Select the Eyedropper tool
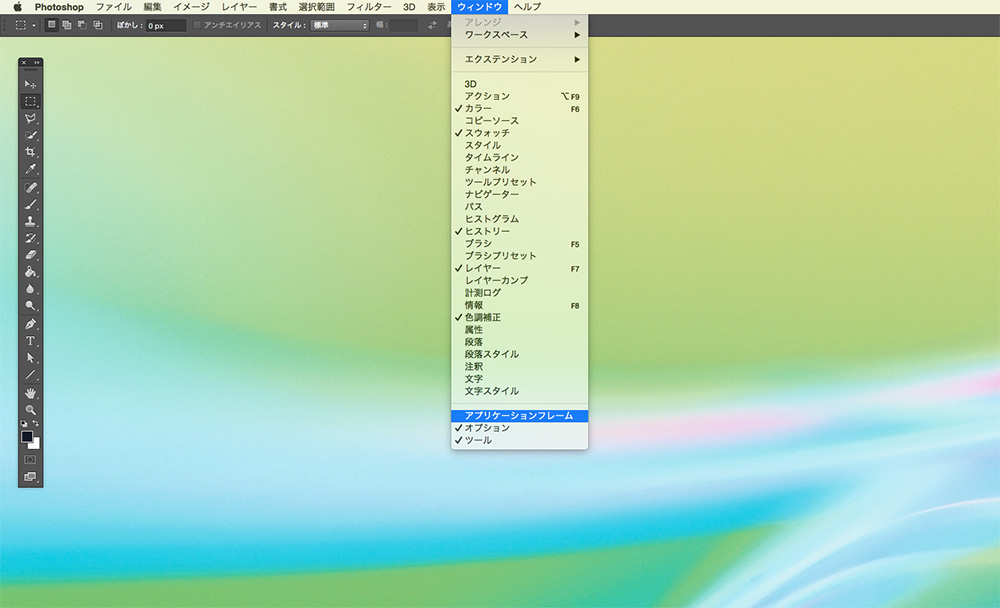The height and width of the screenshot is (608, 1000). pyautogui.click(x=30, y=169)
